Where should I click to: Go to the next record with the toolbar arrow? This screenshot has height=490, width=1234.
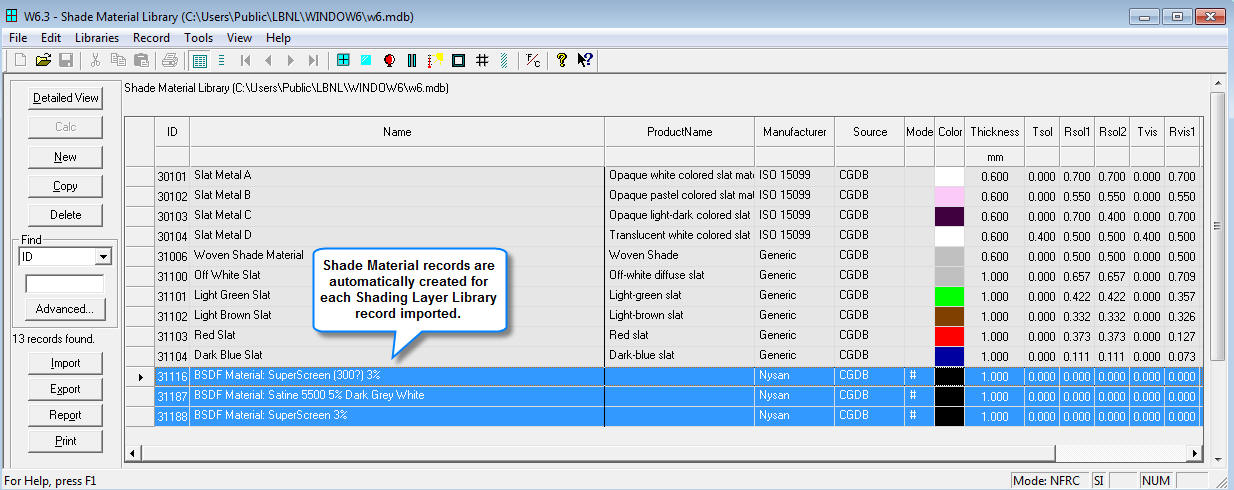(291, 60)
